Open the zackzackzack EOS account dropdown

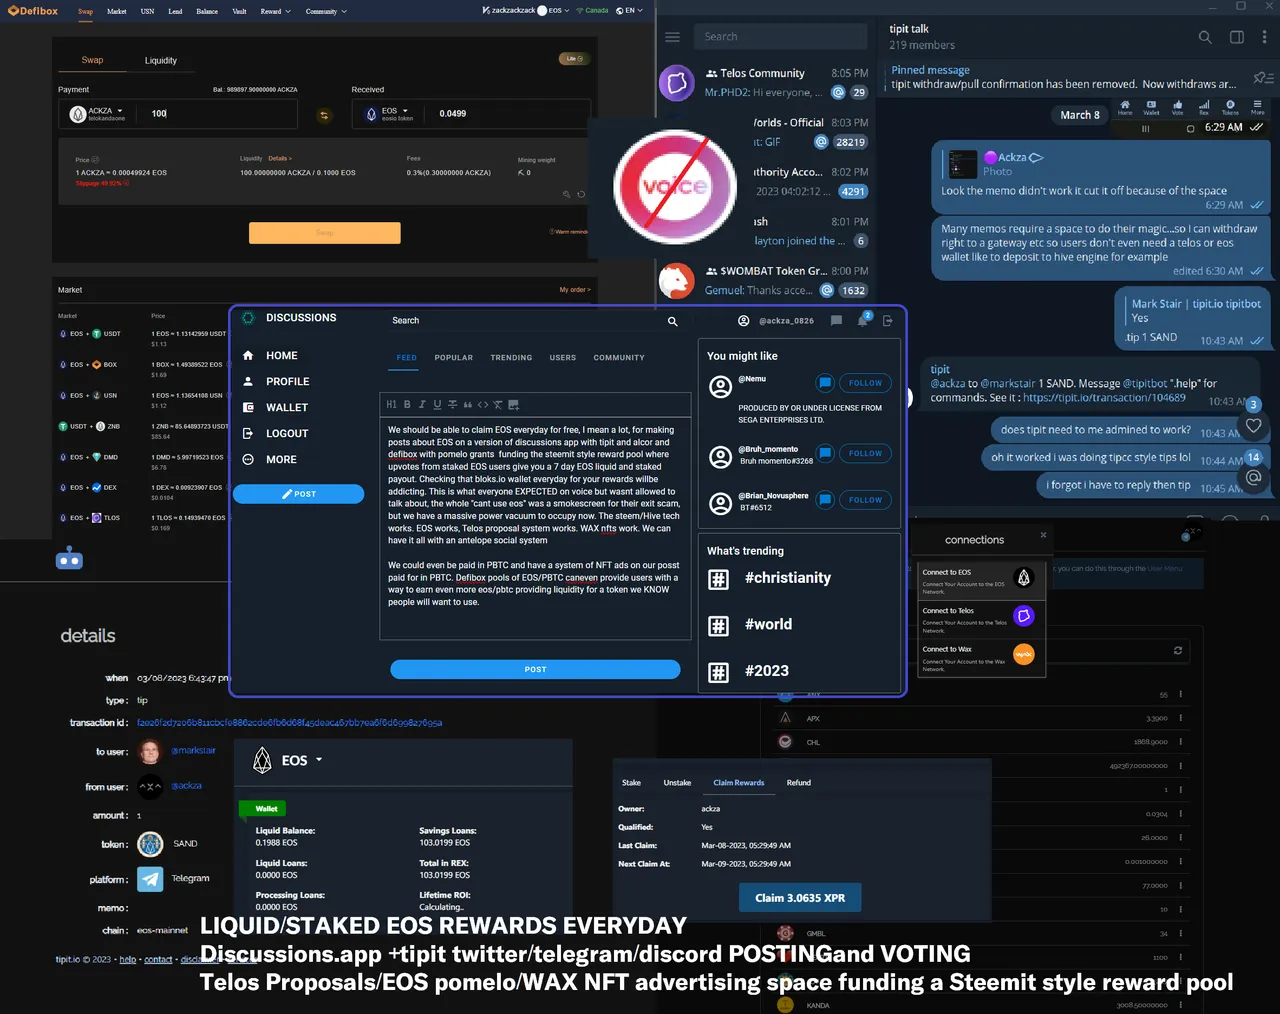525,11
